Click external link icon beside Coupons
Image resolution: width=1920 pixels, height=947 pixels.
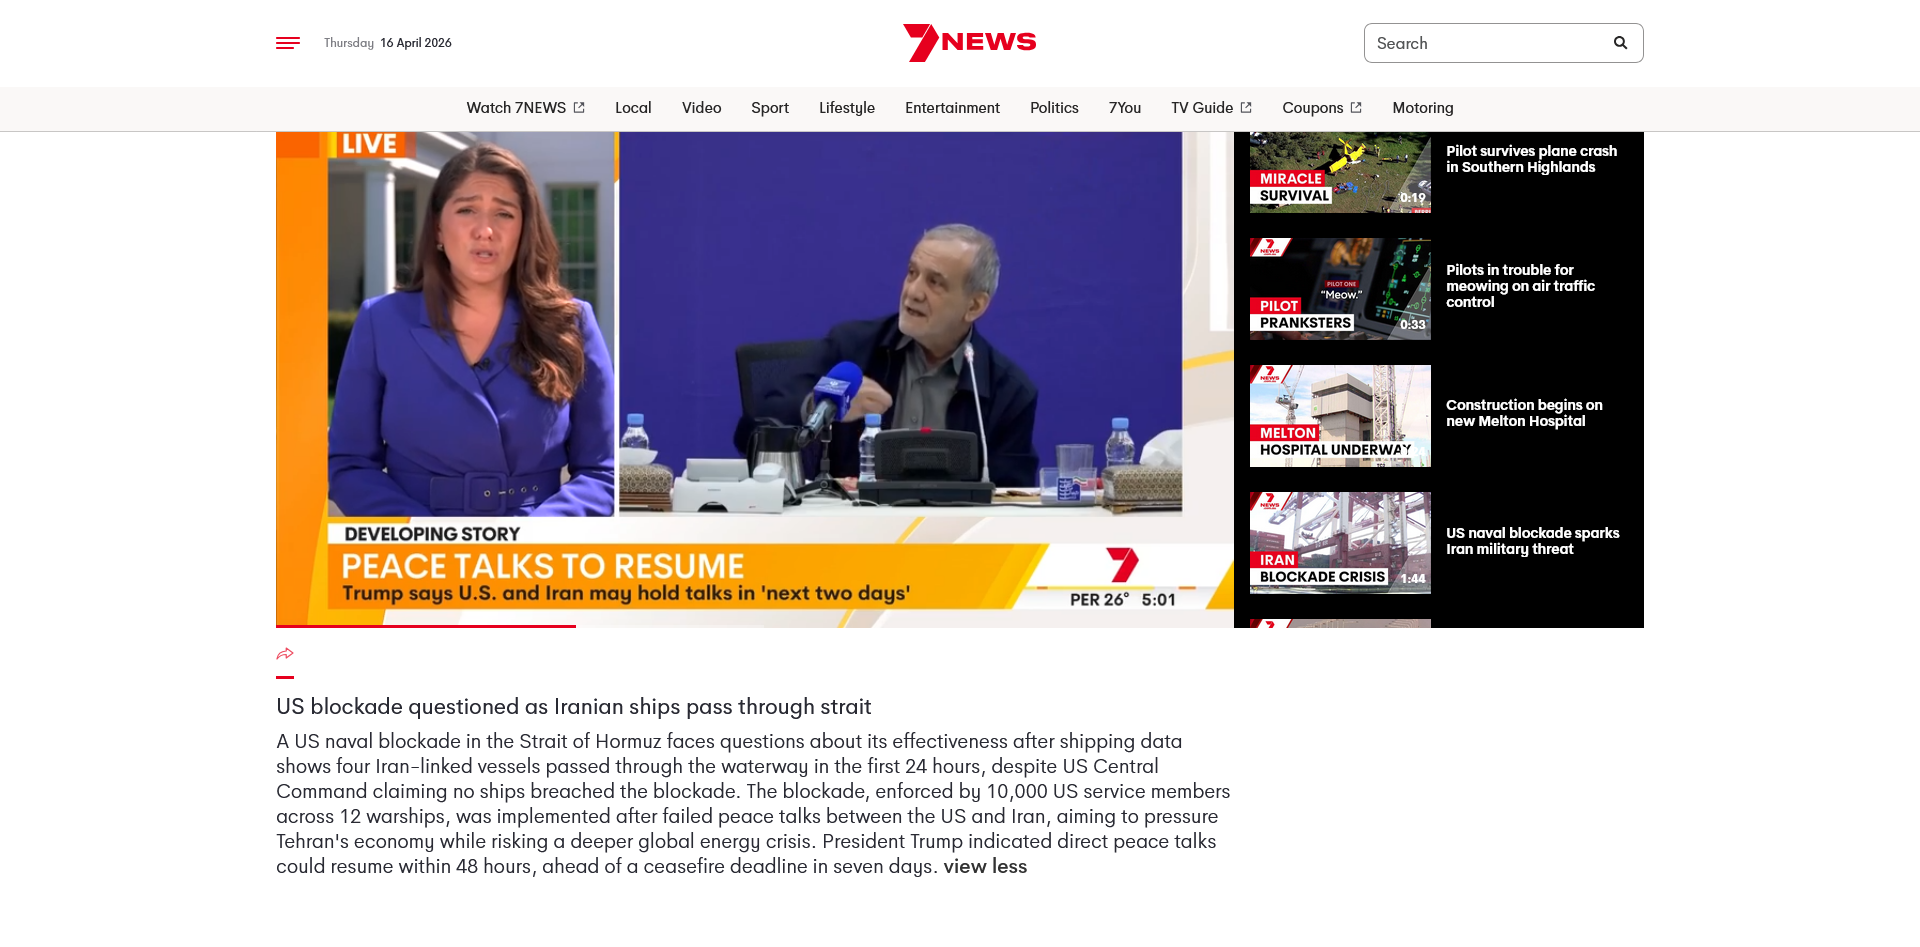click(1356, 108)
